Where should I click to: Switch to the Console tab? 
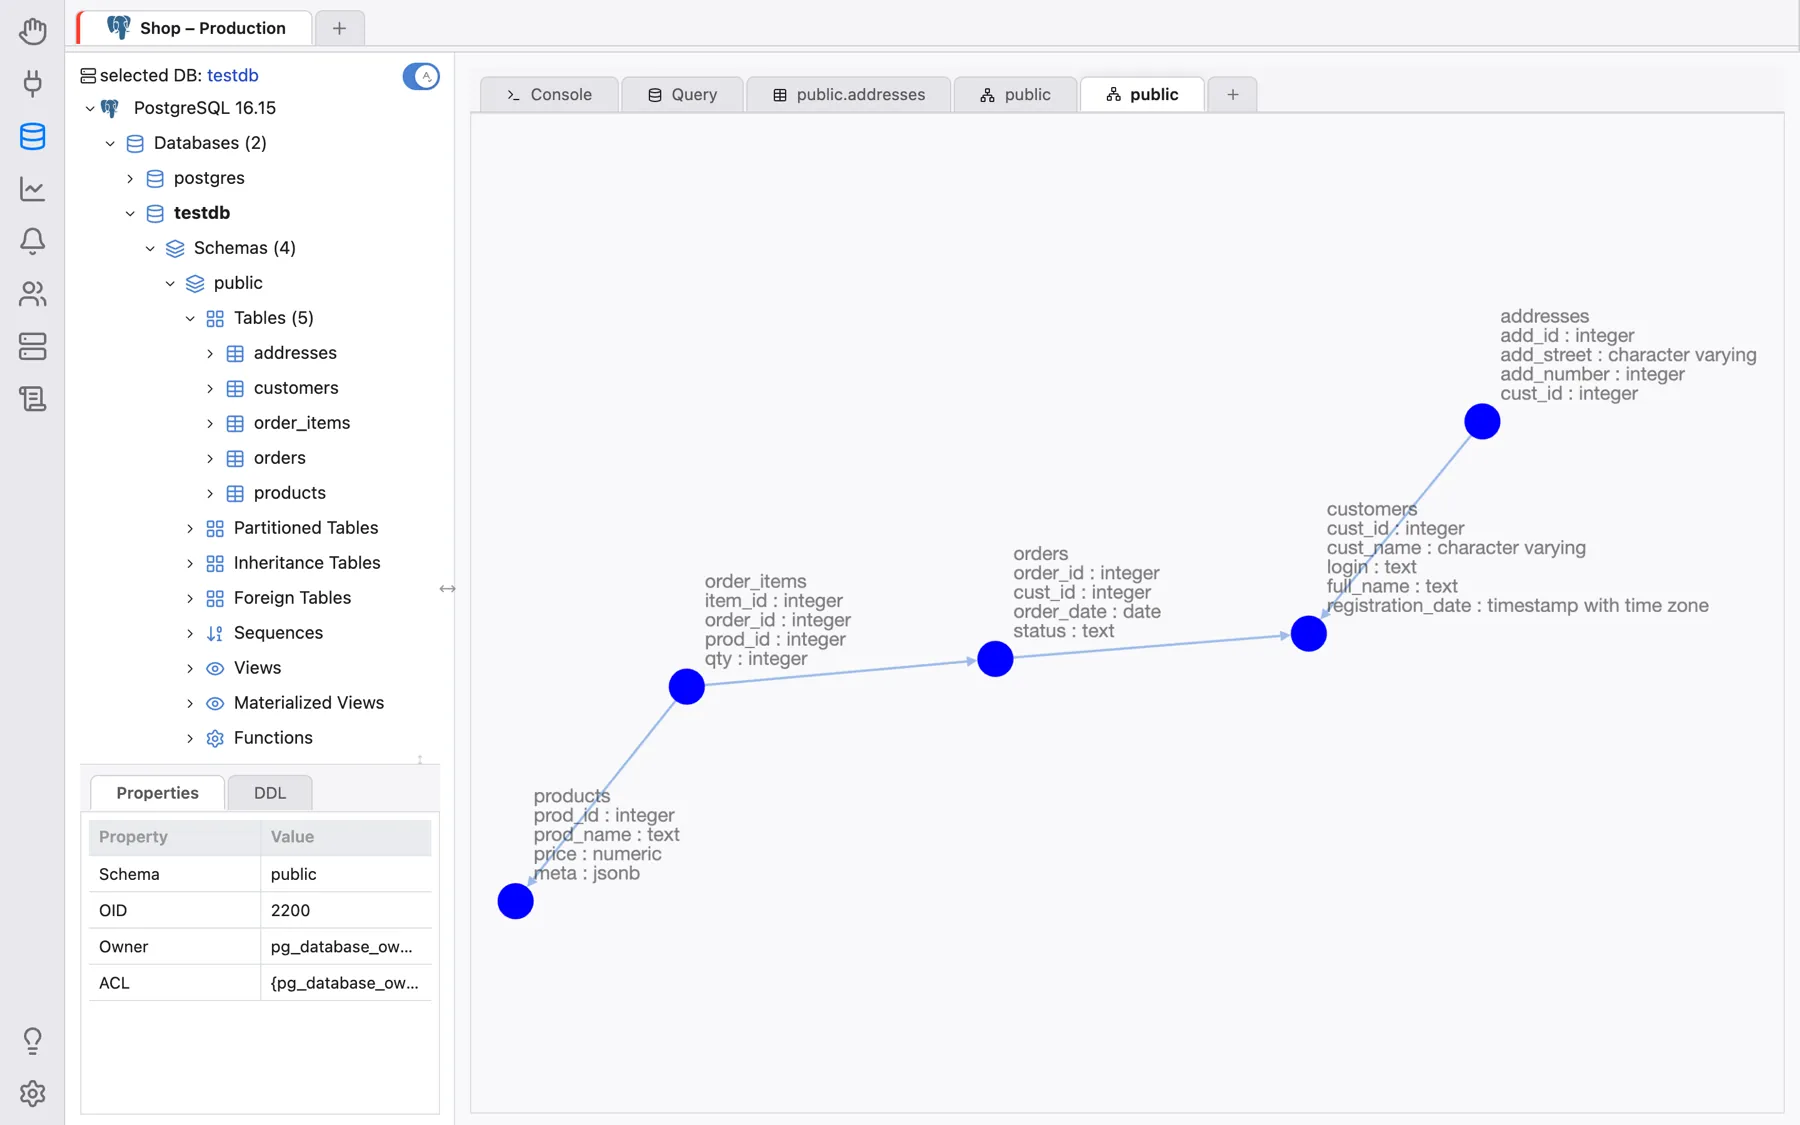(x=549, y=95)
